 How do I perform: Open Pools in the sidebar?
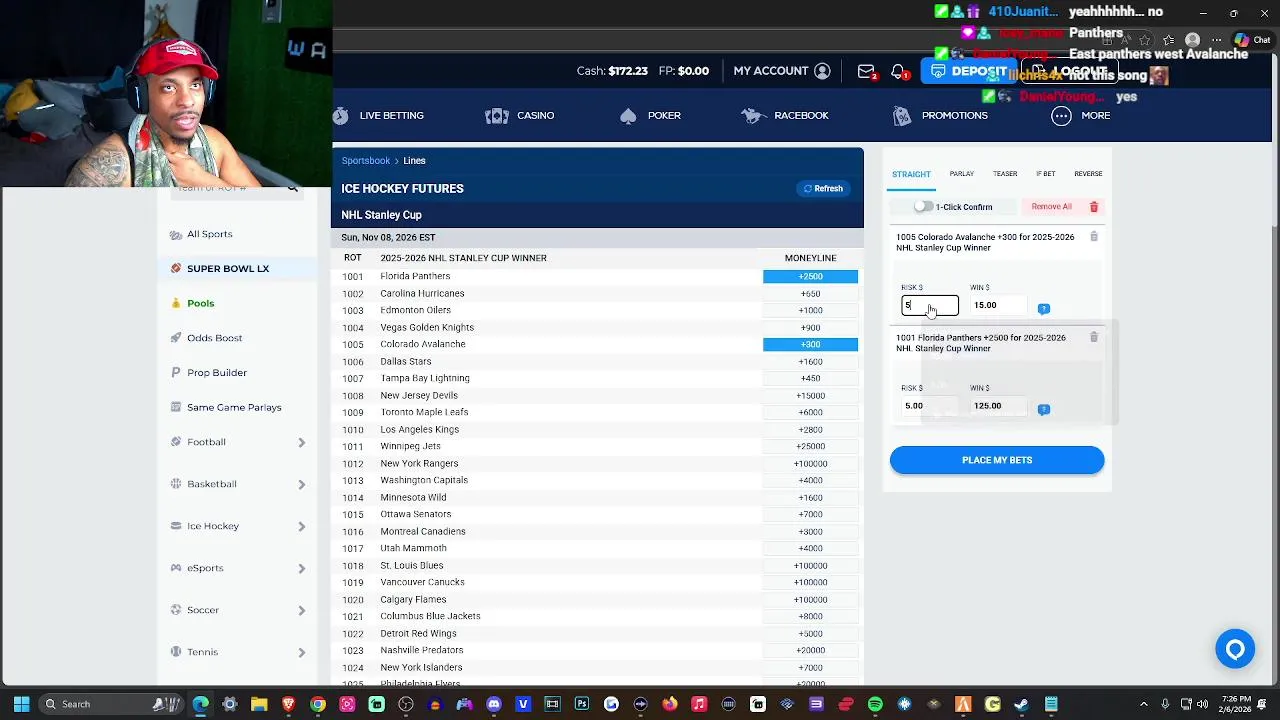(x=200, y=303)
